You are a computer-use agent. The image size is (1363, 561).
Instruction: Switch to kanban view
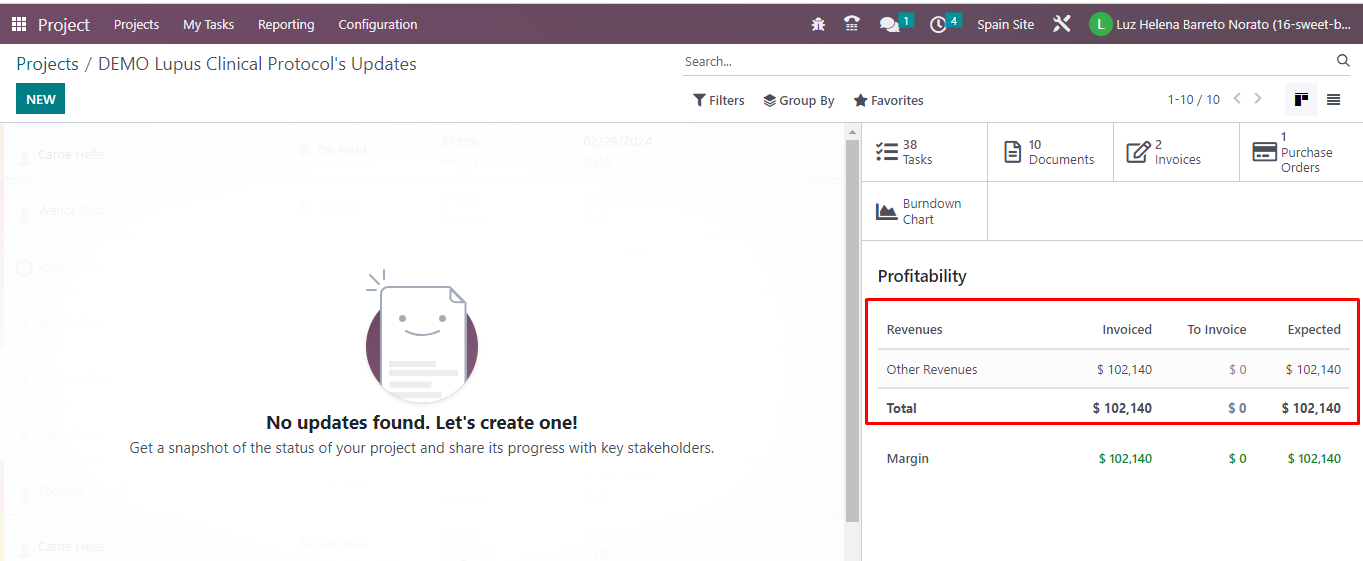(1301, 100)
